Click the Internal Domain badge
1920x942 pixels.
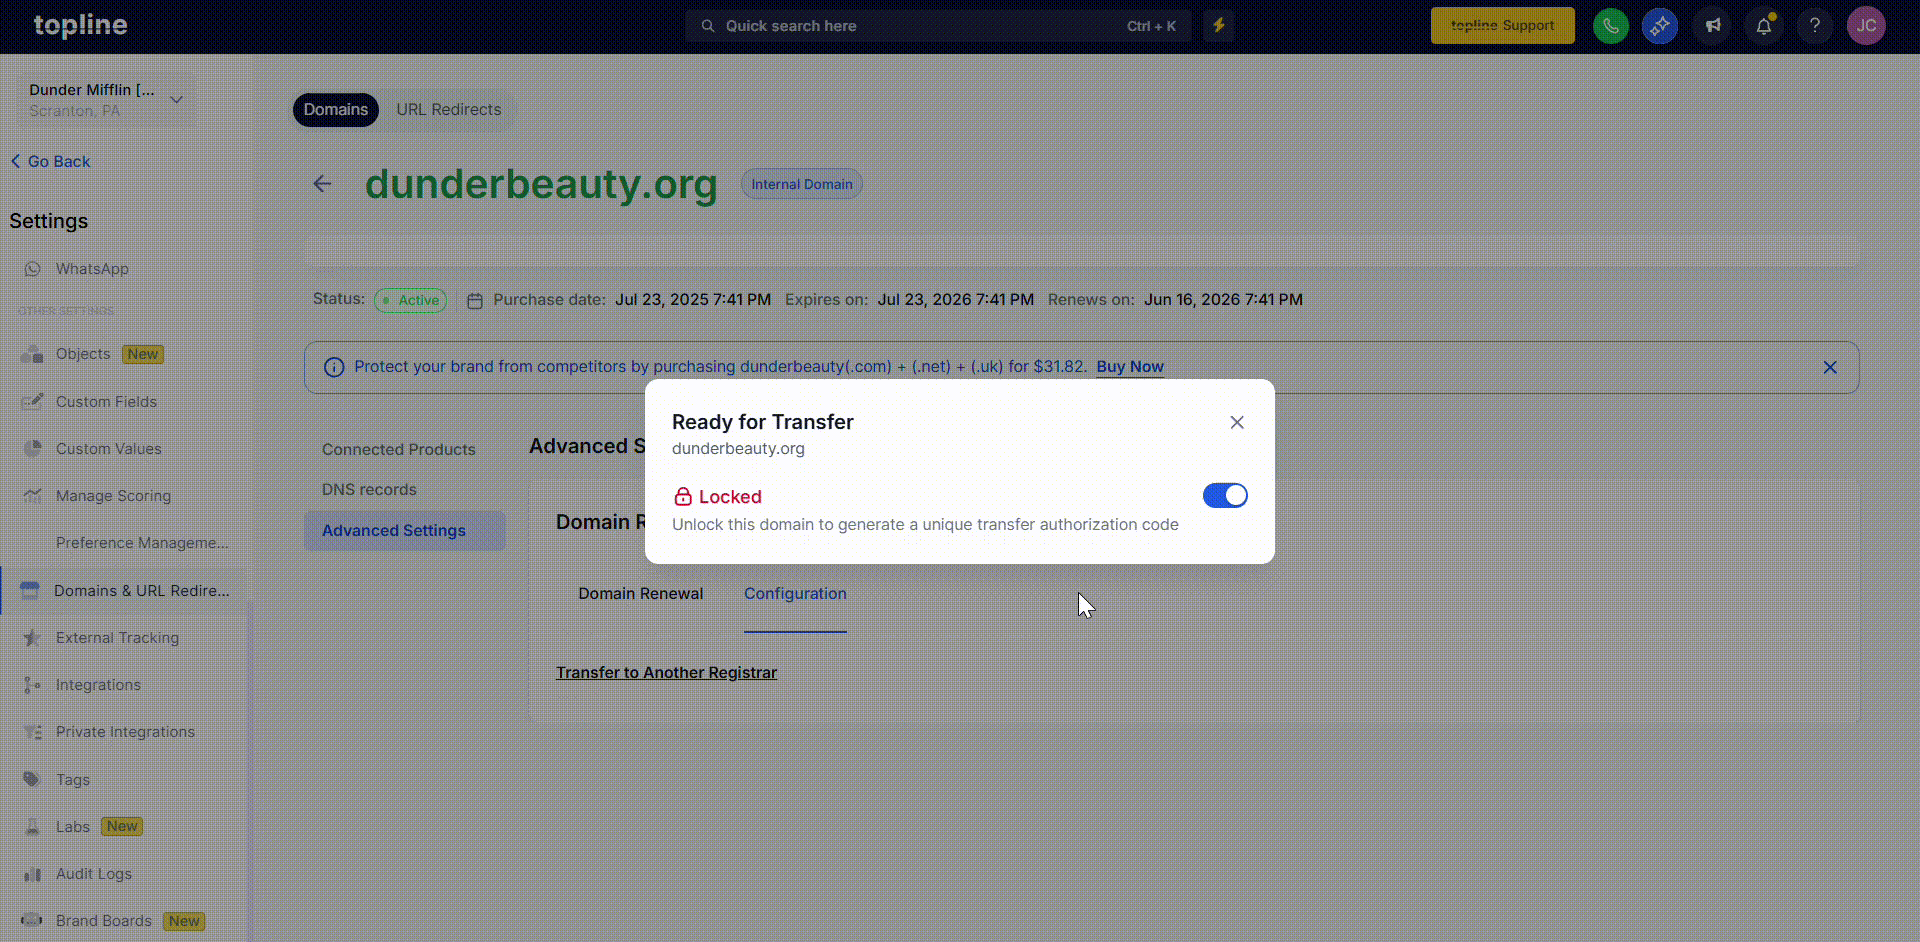[x=802, y=184]
